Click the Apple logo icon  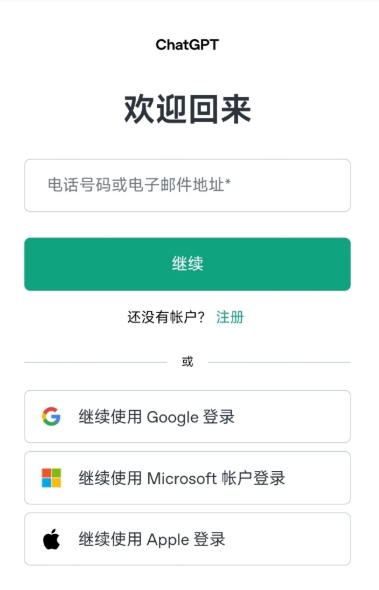pos(51,539)
